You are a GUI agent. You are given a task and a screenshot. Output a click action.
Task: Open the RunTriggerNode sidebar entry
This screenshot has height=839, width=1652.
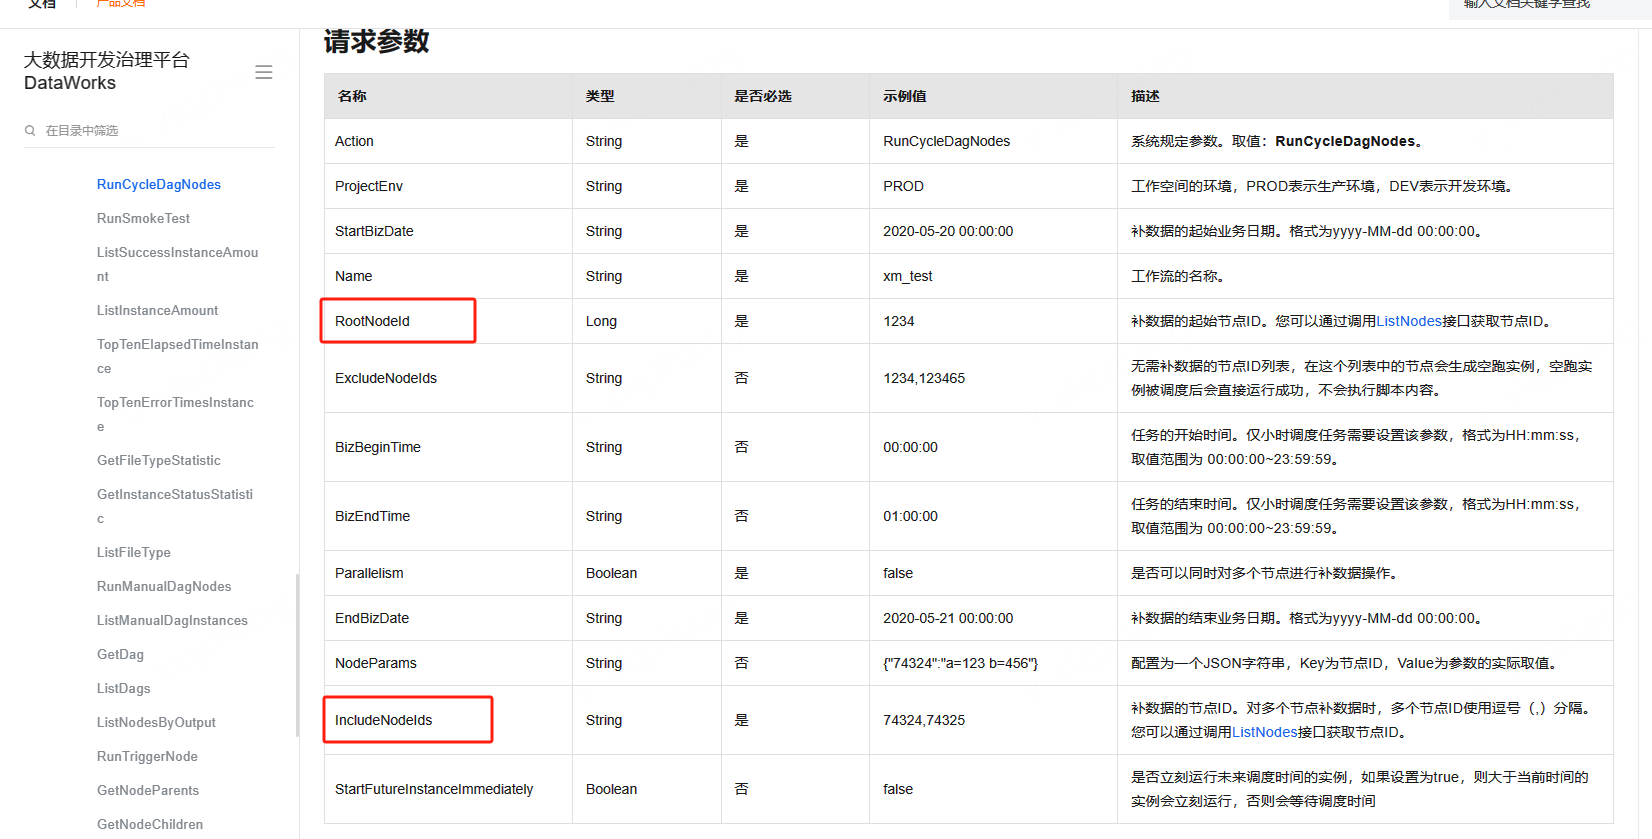coord(147,756)
